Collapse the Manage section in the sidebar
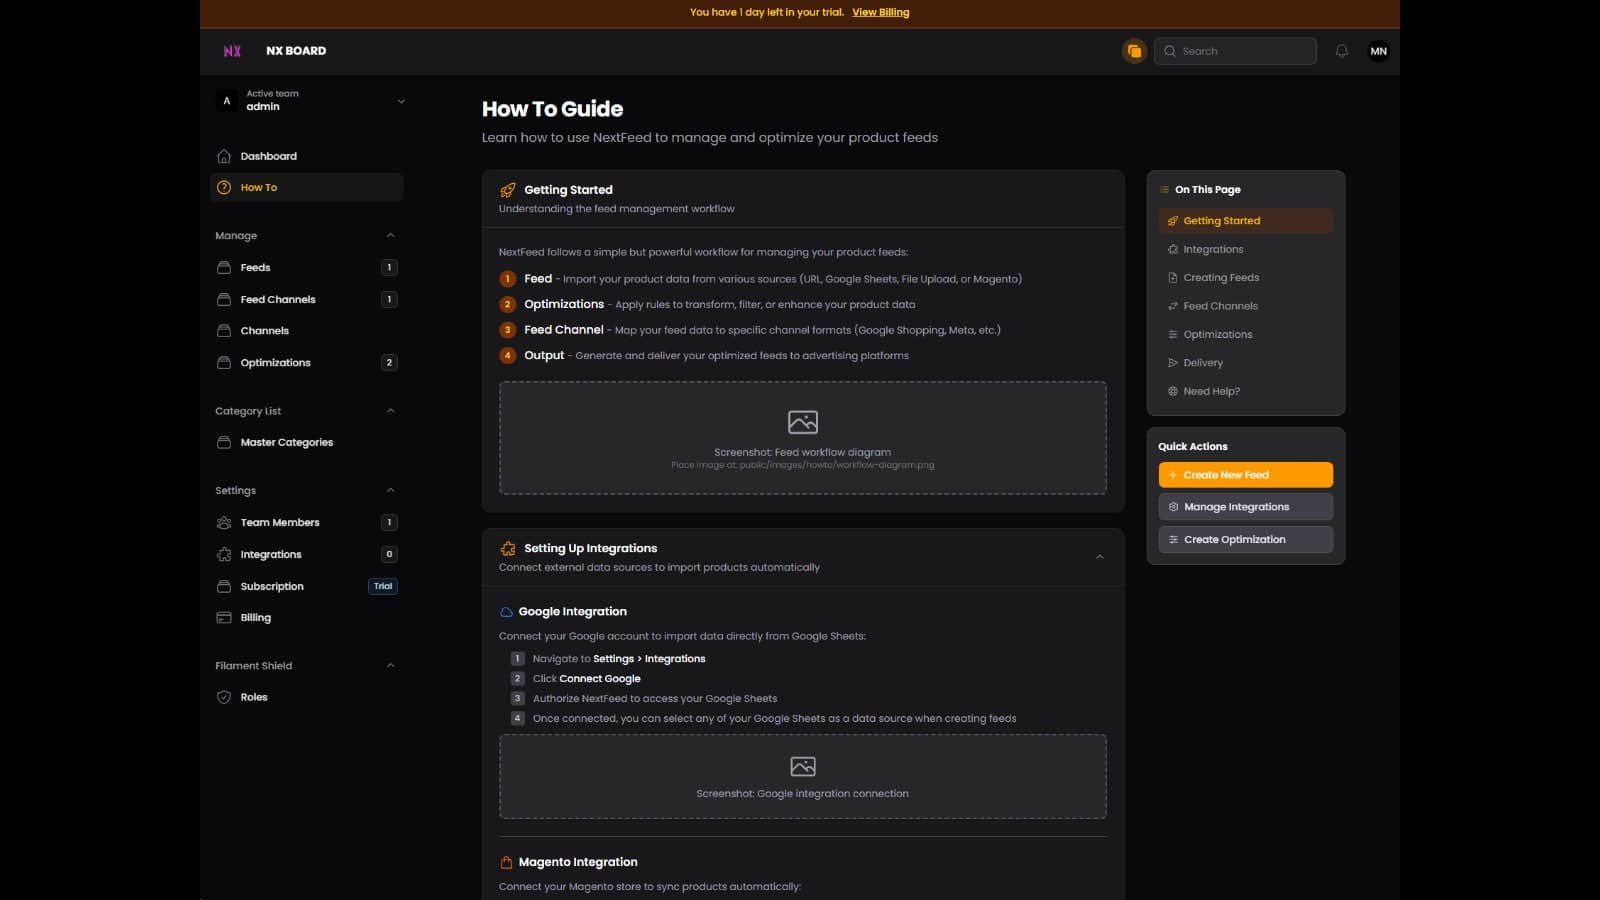This screenshot has height=900, width=1600. pos(390,235)
